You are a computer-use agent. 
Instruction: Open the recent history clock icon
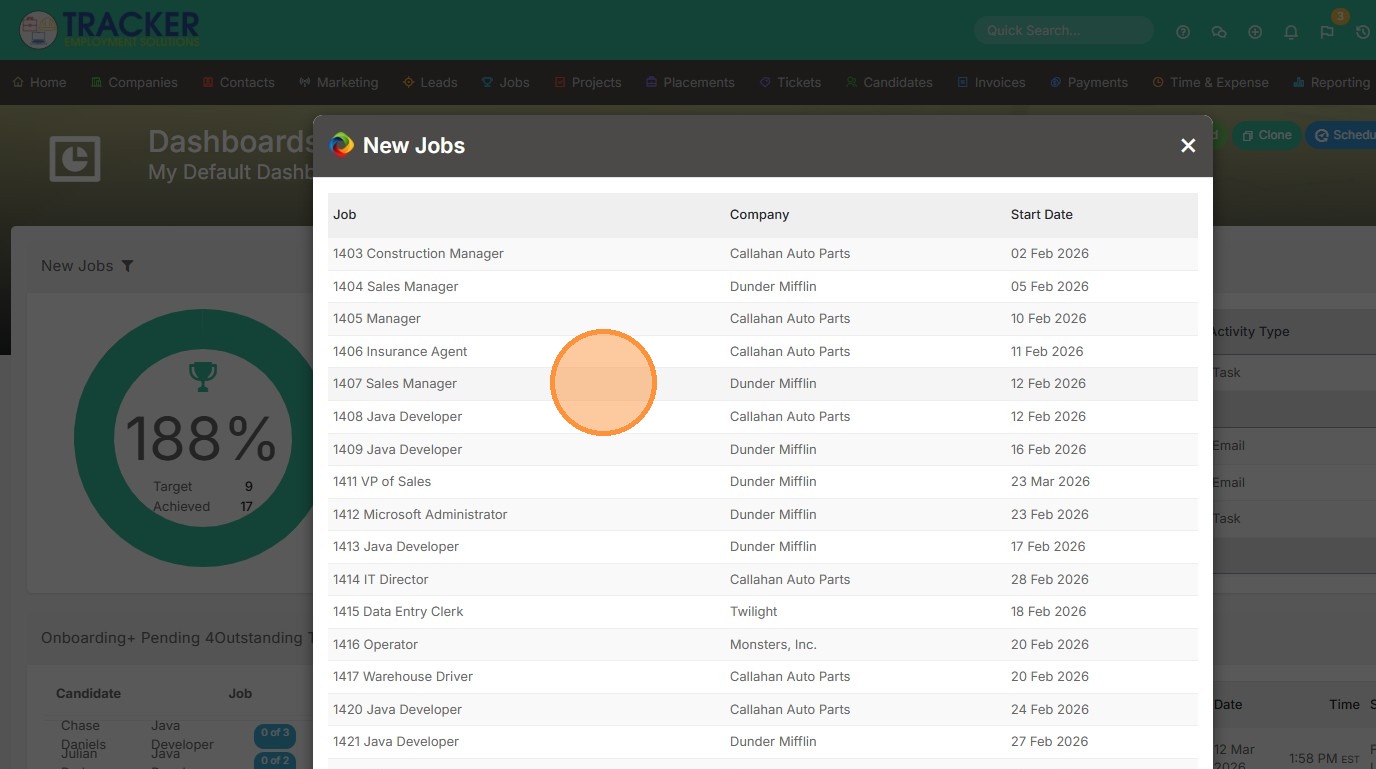point(1363,32)
